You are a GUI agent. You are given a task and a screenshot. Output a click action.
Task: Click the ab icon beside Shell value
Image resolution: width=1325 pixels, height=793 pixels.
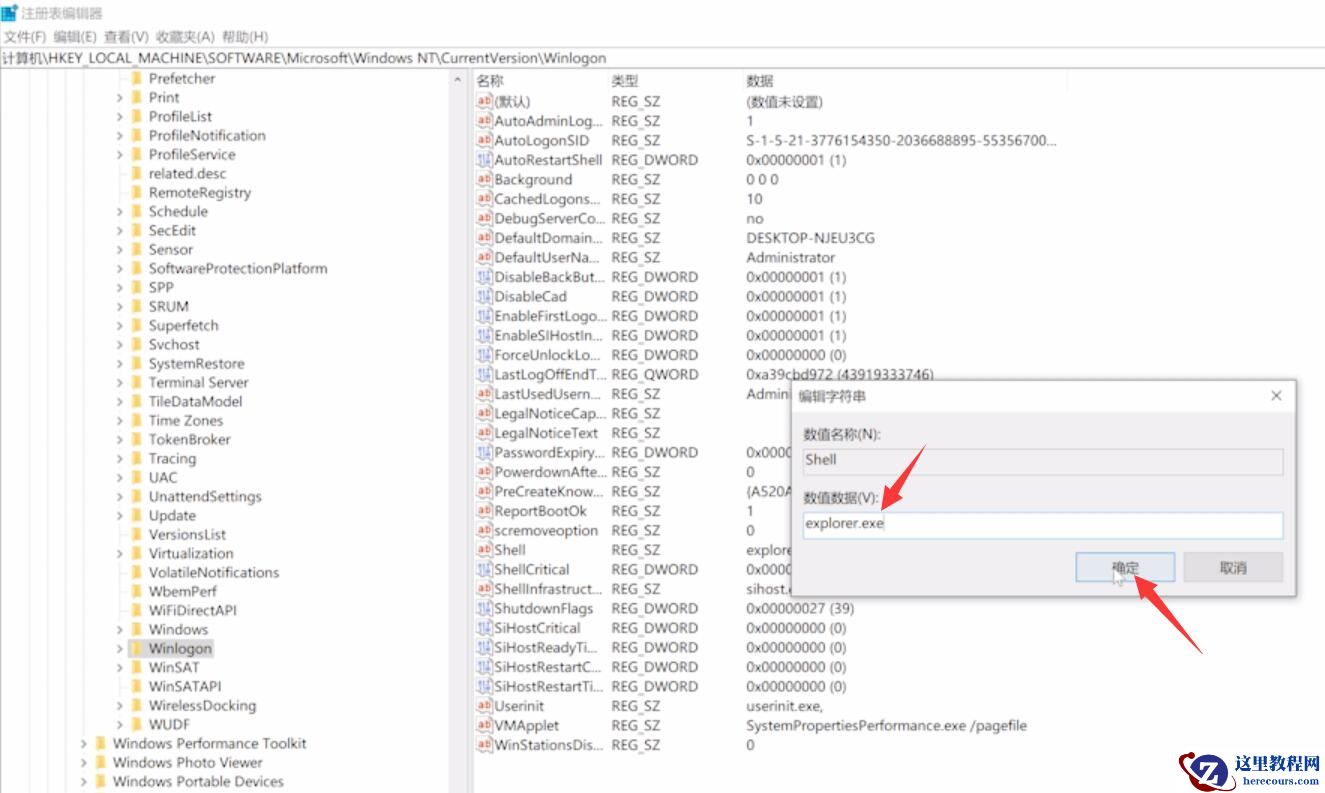tap(484, 550)
